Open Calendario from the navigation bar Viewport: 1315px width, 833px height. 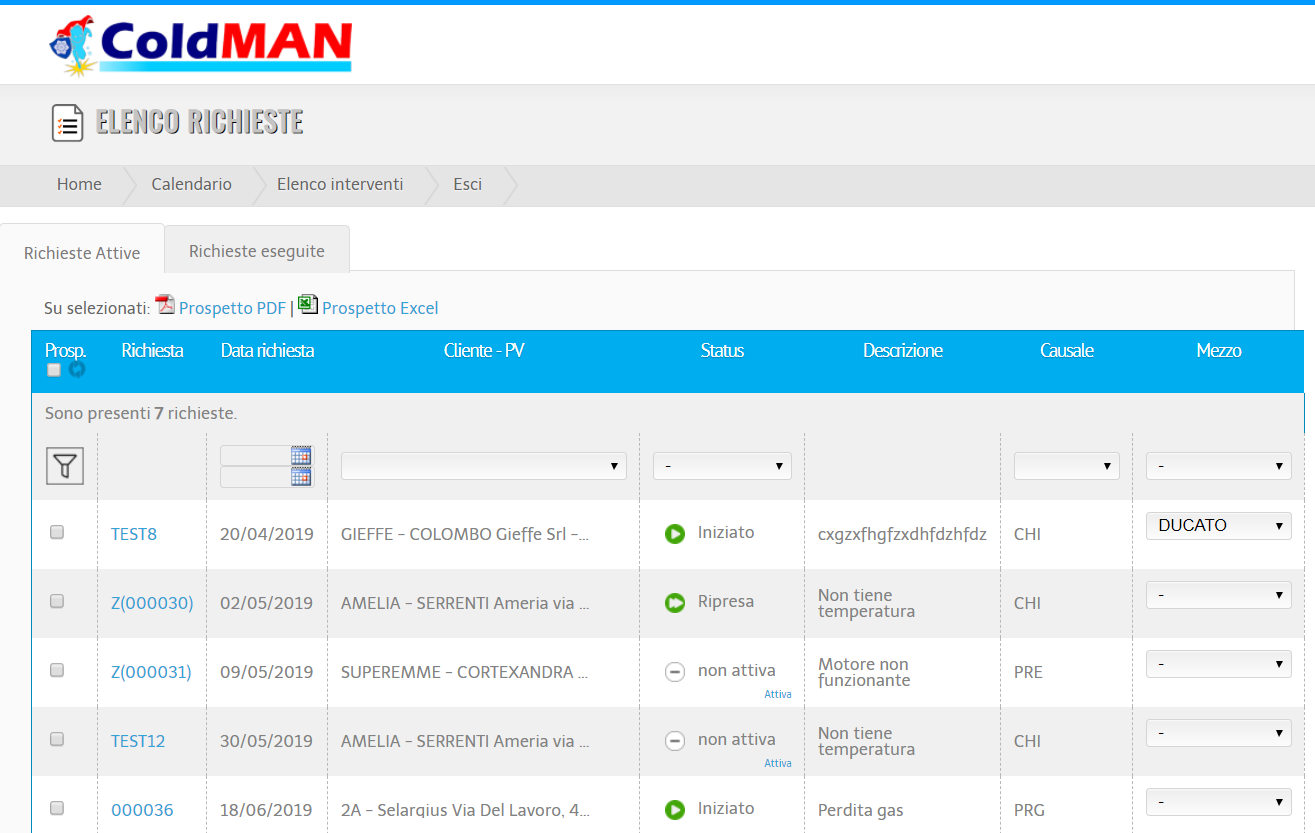pos(192,184)
